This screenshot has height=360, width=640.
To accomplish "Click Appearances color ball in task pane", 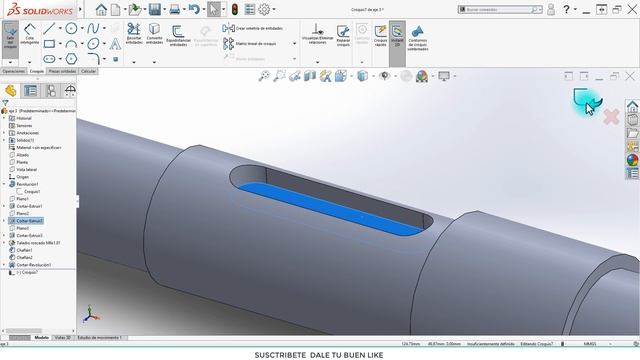I will (632, 160).
